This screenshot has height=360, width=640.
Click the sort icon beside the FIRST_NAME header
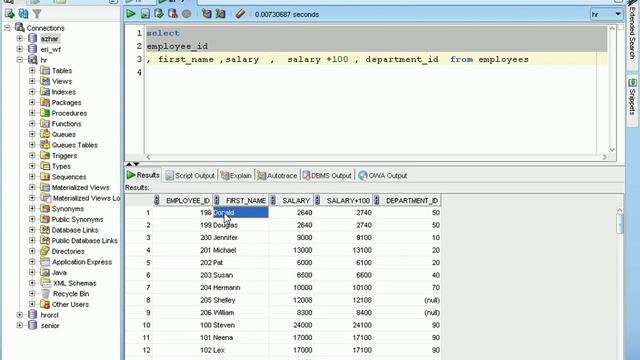pos(217,200)
